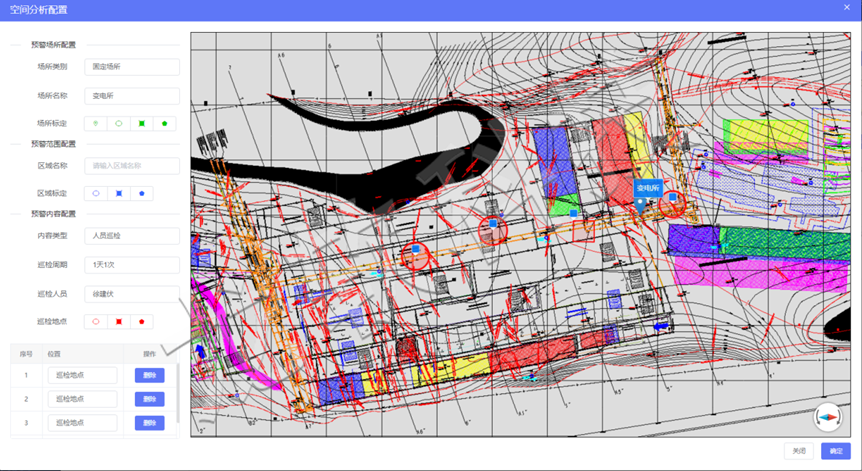This screenshot has height=471, width=862.
Task: Click the 区域名称 input field
Action: coord(132,165)
